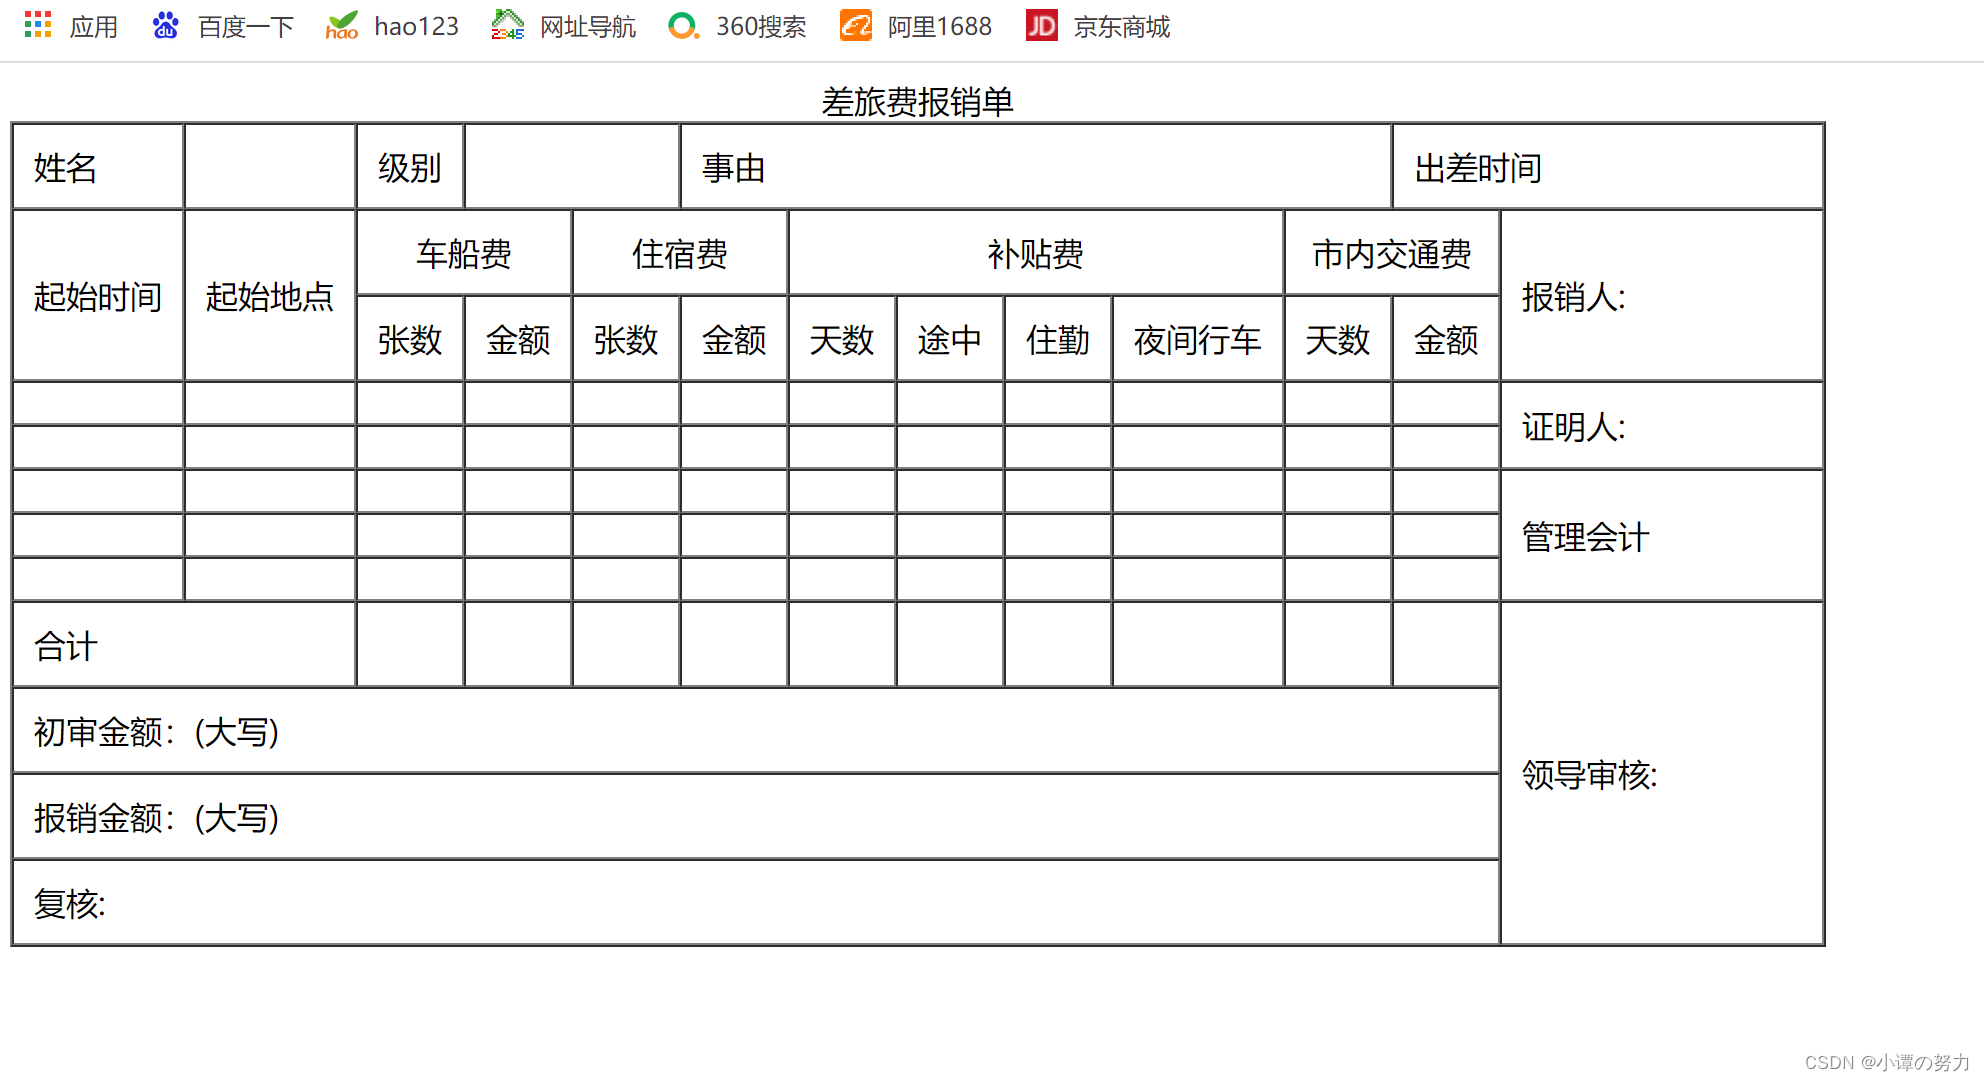Click the 起始地点 header cell
1984x1081 pixels.
pos(270,296)
